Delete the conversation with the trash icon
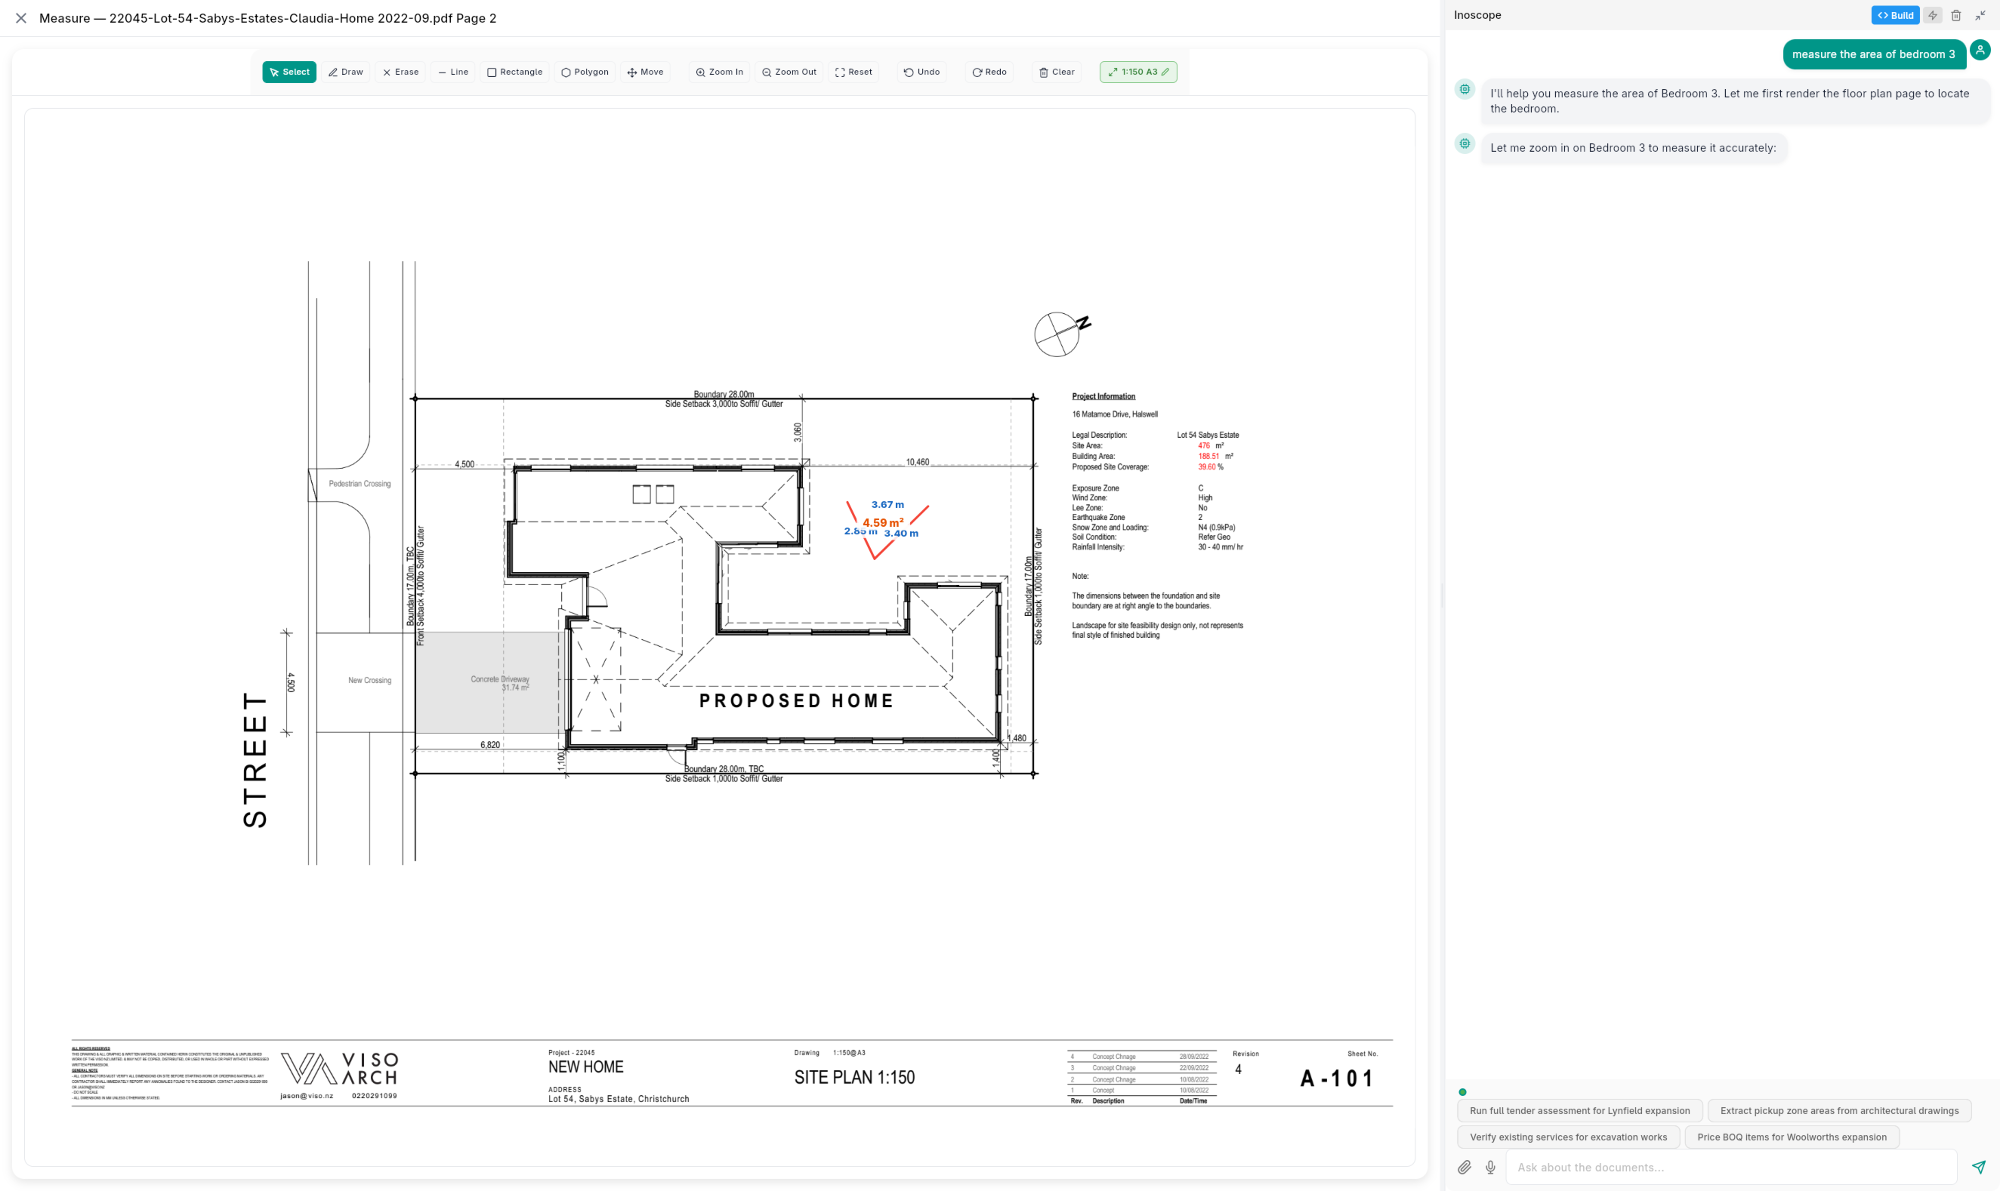The width and height of the screenshot is (2000, 1191). point(1956,15)
